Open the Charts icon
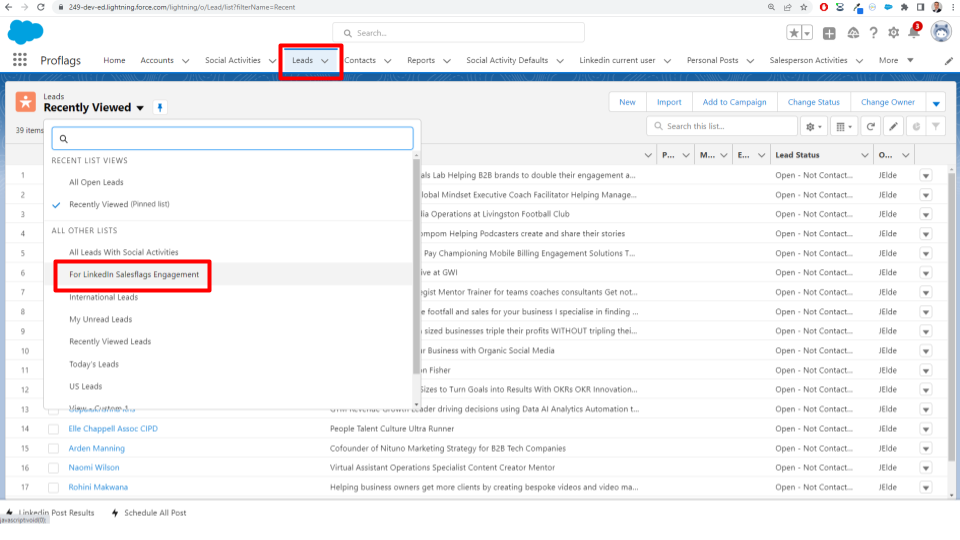The height and width of the screenshot is (540, 960). tap(916, 127)
